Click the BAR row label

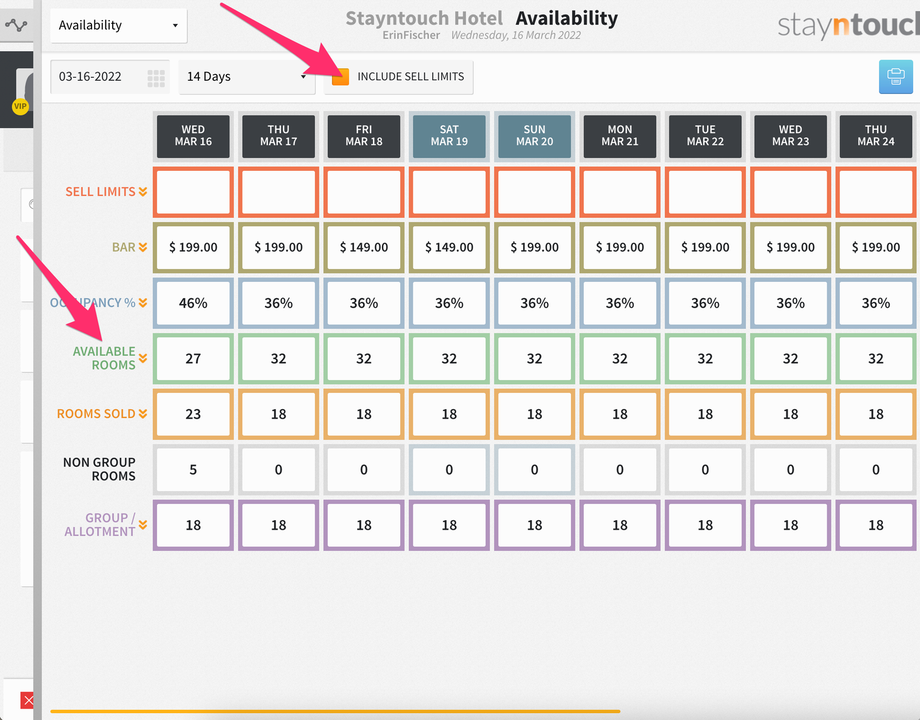click(124, 248)
